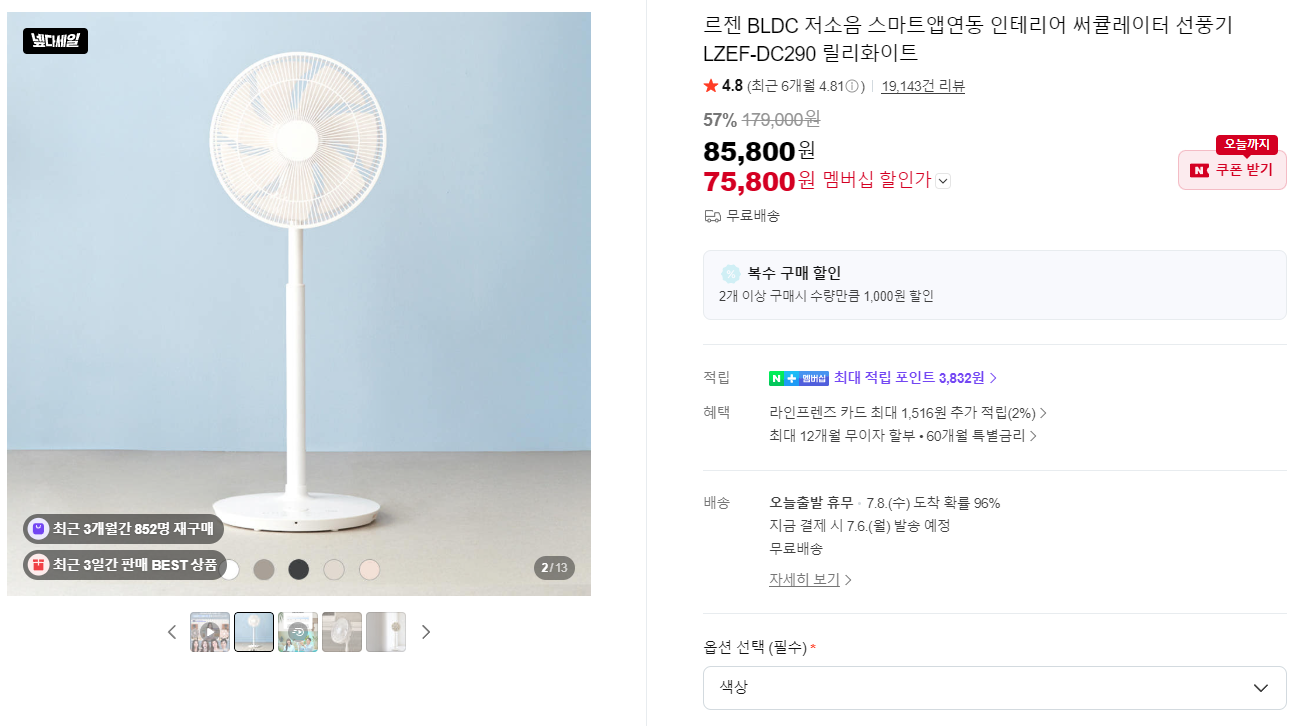The height and width of the screenshot is (726, 1306).
Task: Click the 복수 구매 할인 discount icon
Action: (731, 273)
